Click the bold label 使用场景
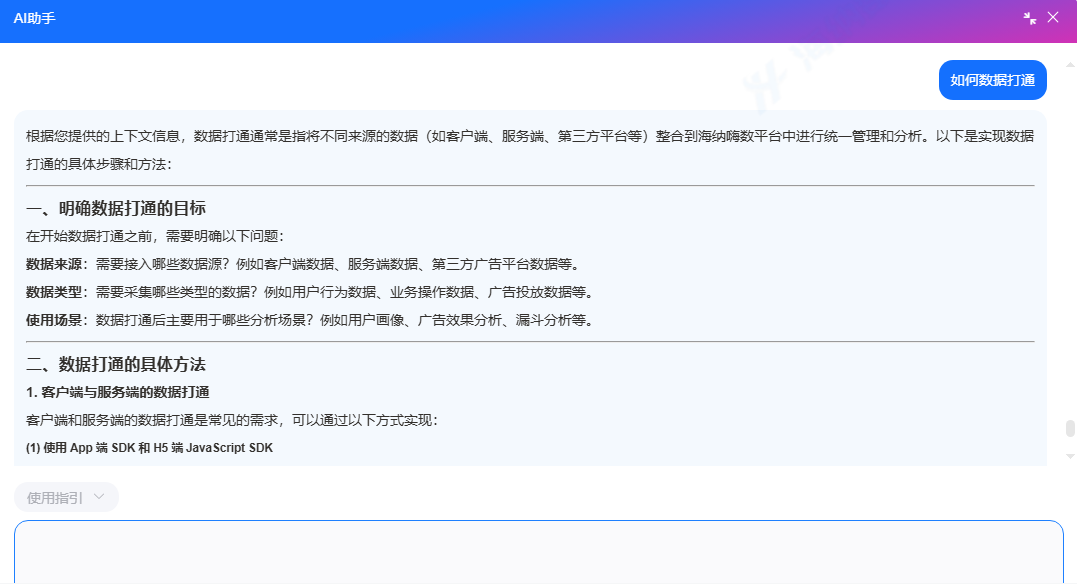 [54, 320]
